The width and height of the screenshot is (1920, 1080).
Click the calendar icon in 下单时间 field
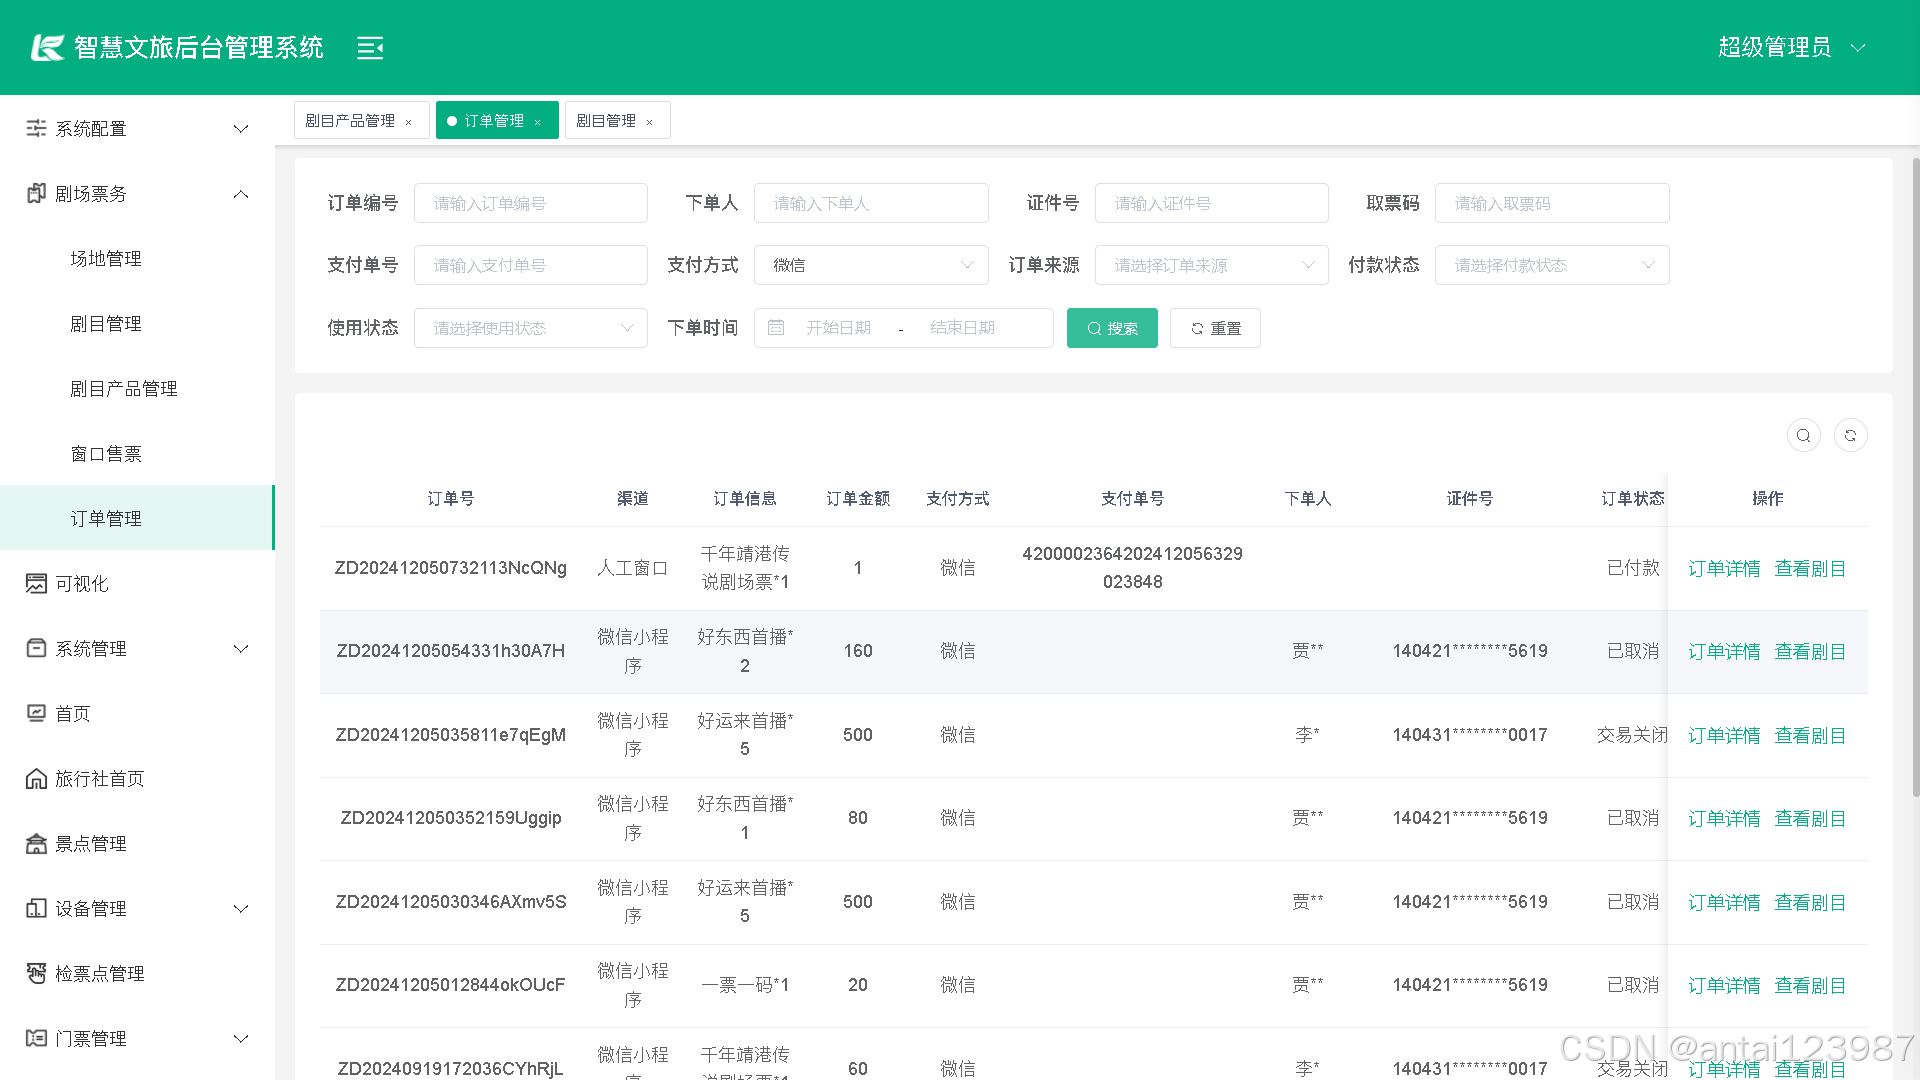(x=776, y=328)
